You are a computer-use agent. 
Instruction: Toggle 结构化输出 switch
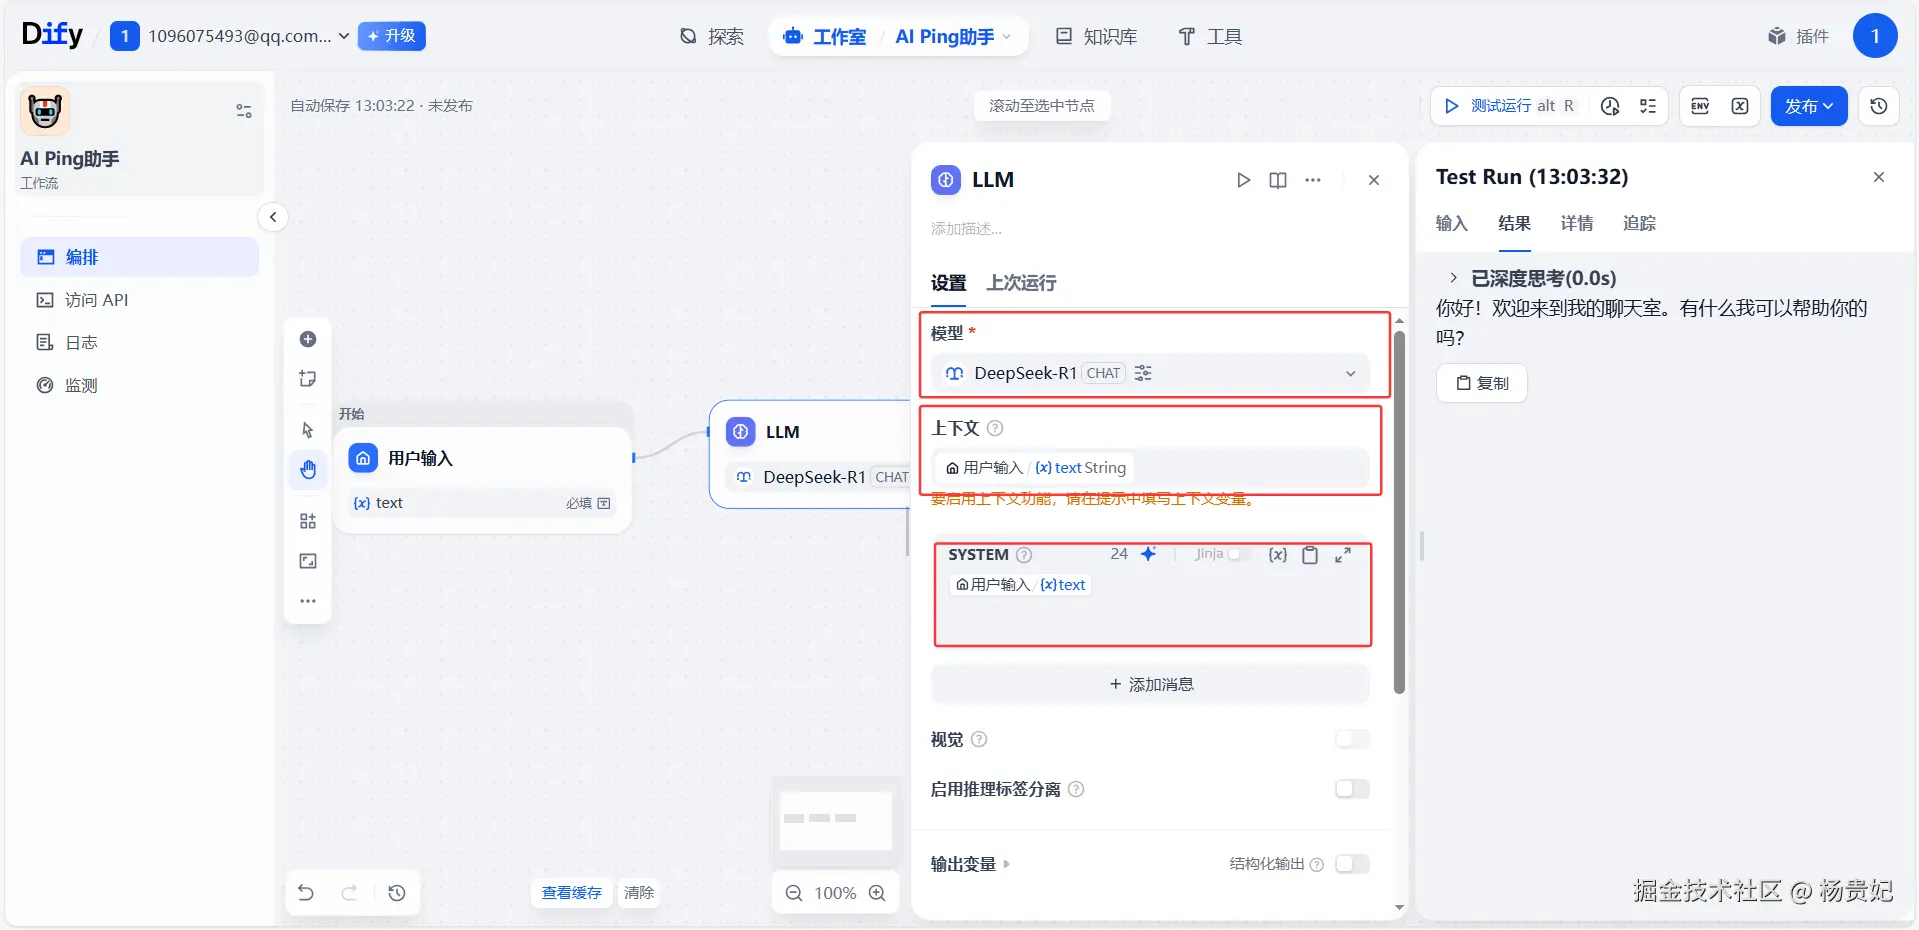[1352, 864]
